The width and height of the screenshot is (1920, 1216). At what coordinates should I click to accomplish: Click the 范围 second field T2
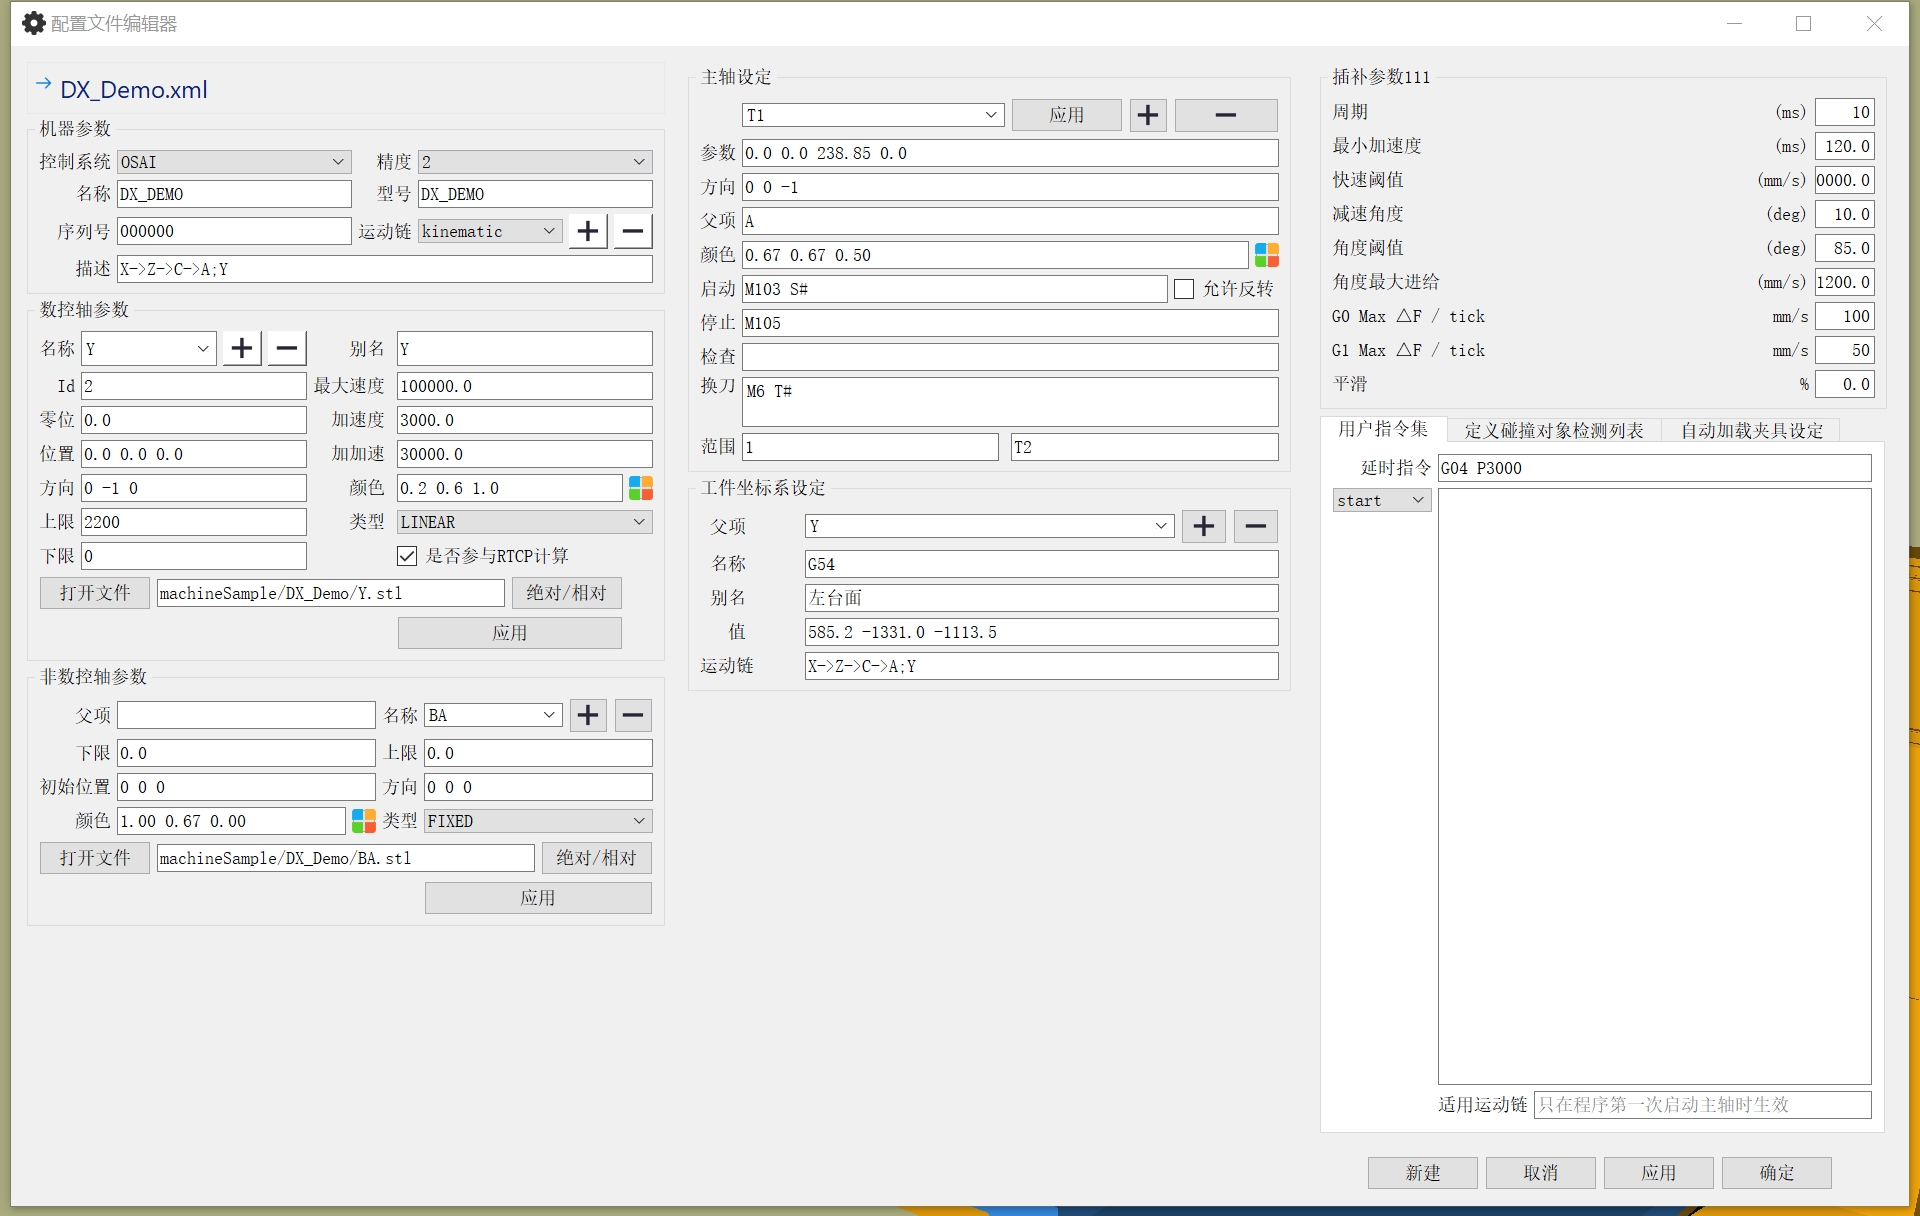click(1145, 447)
